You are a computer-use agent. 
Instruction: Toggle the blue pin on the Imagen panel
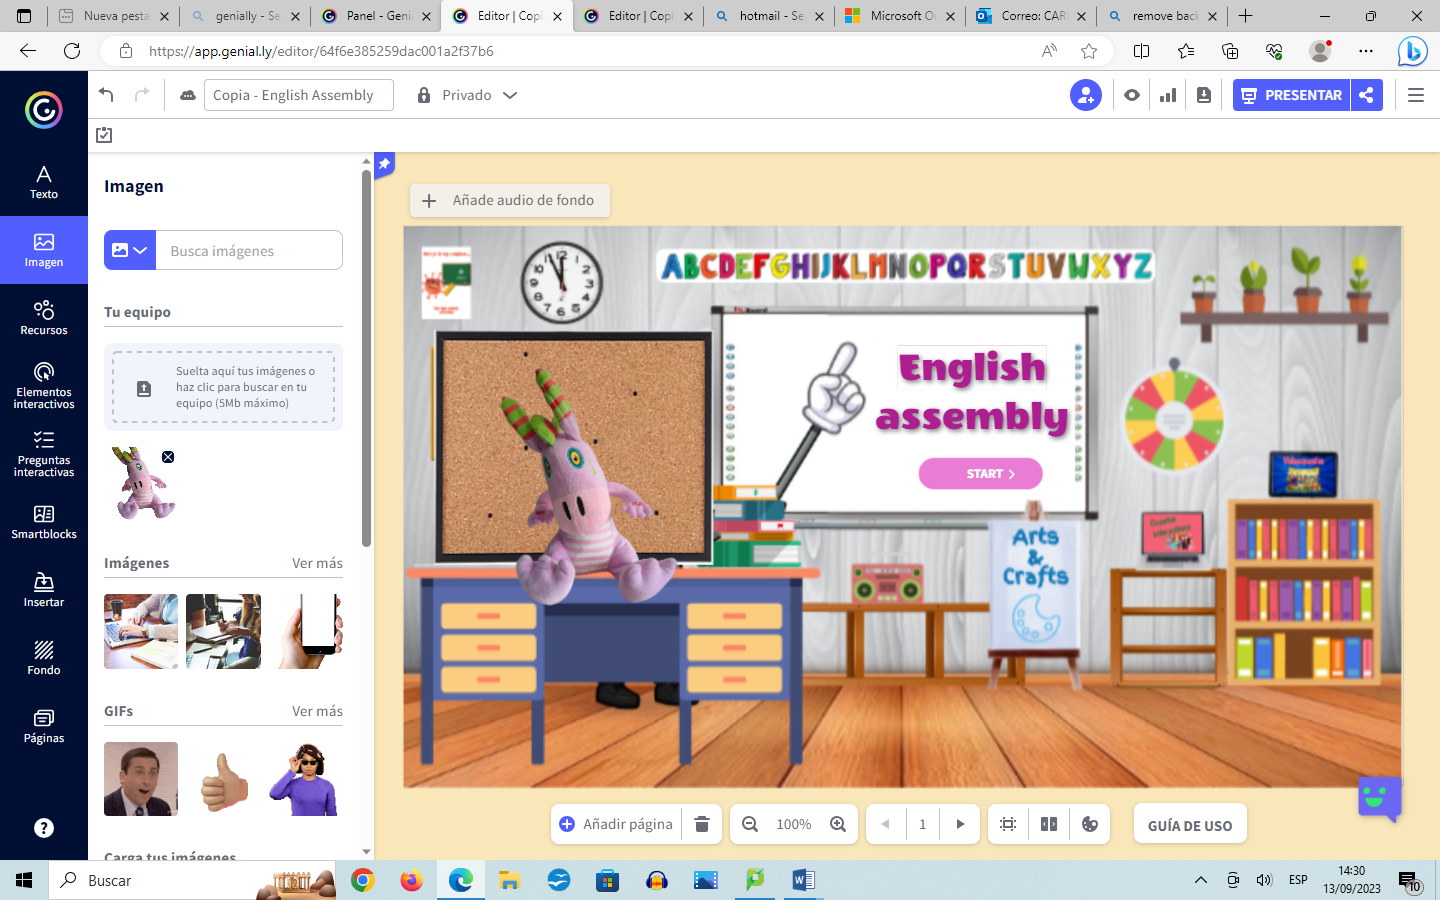(384, 165)
